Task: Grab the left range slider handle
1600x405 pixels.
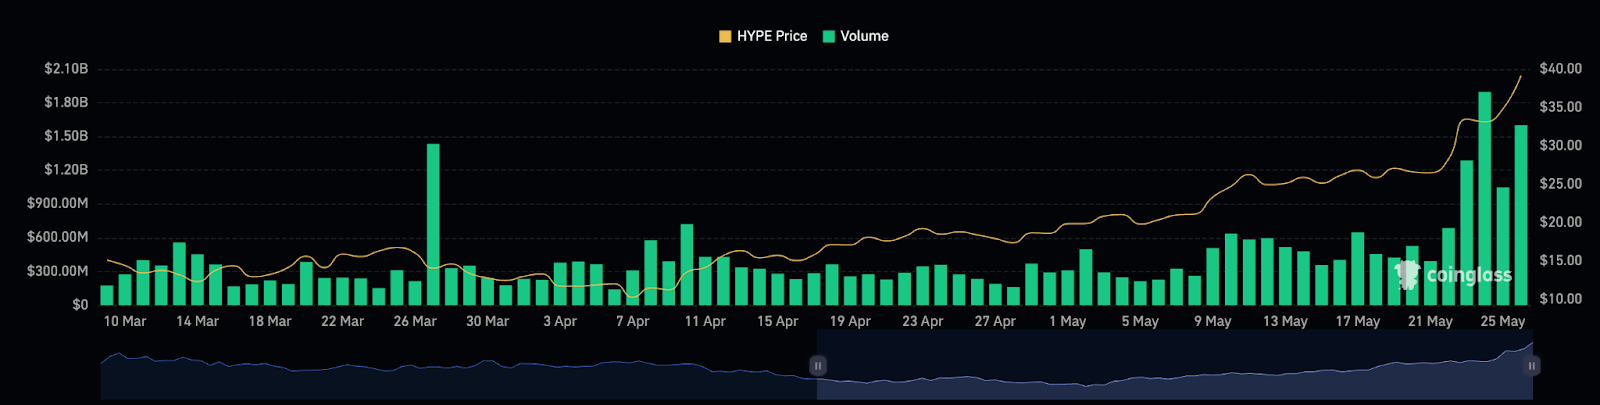Action: coord(818,366)
